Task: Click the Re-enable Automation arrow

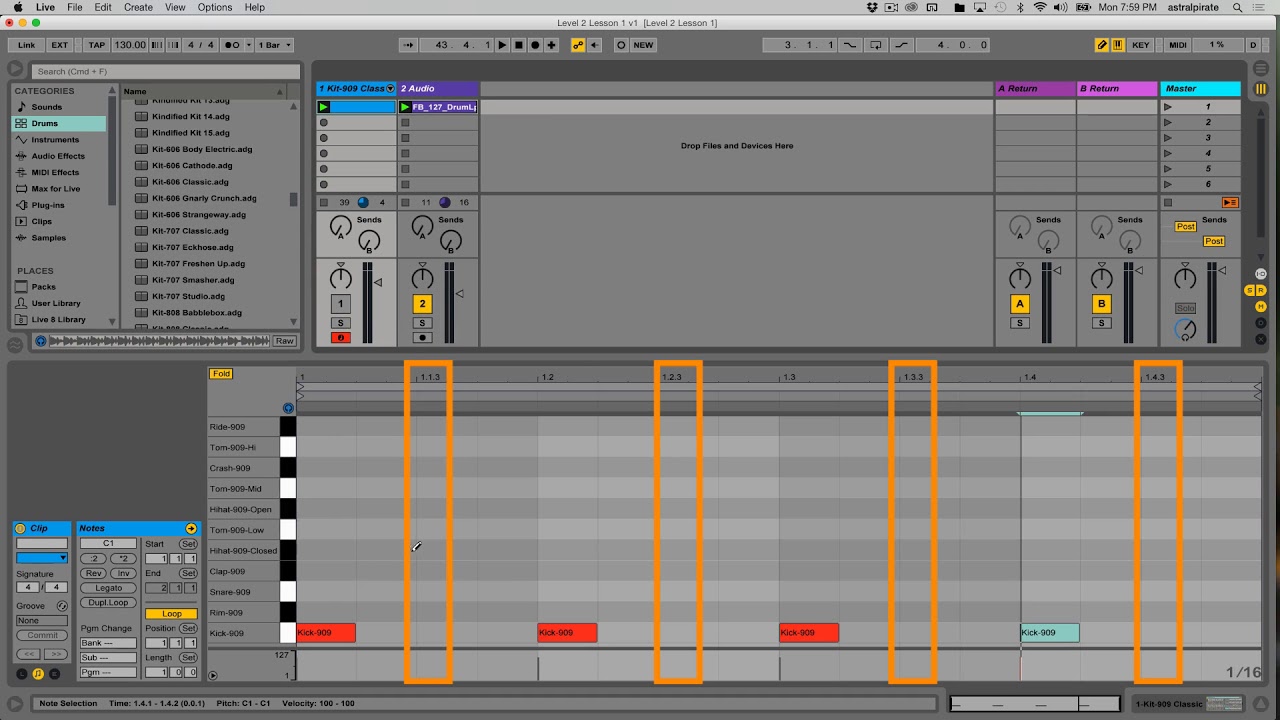Action: click(595, 45)
